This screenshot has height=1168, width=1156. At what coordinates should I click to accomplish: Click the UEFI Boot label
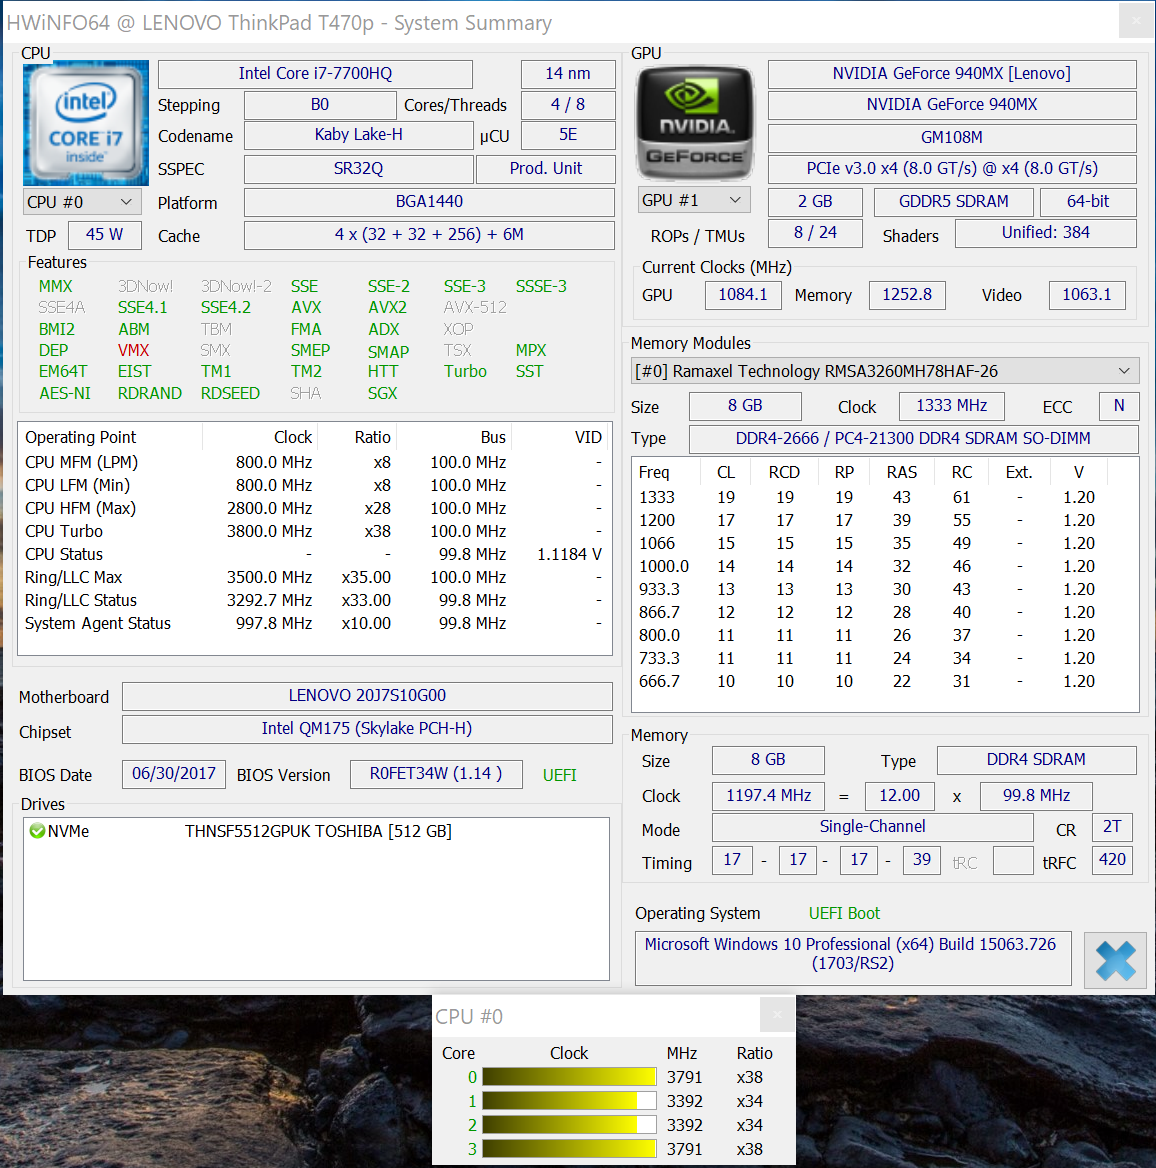844,913
